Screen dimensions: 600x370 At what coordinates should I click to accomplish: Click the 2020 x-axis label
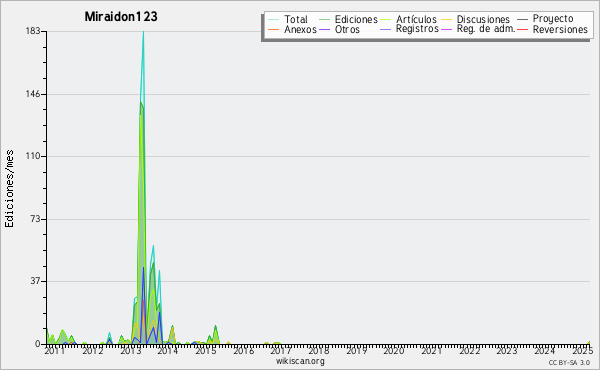394,350
